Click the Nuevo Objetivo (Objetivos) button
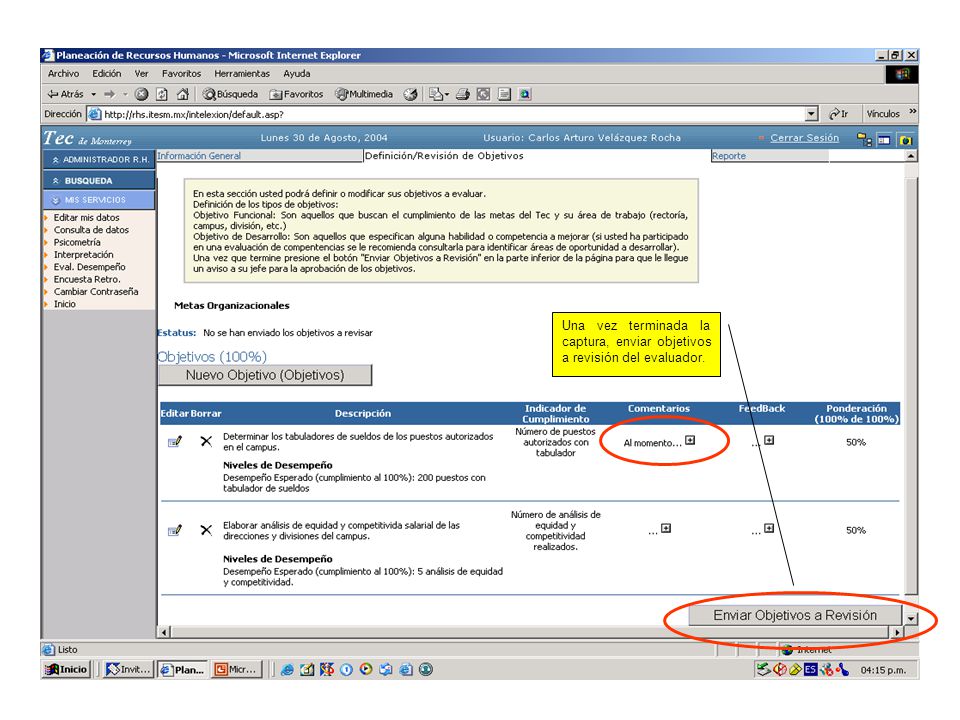 tap(265, 375)
